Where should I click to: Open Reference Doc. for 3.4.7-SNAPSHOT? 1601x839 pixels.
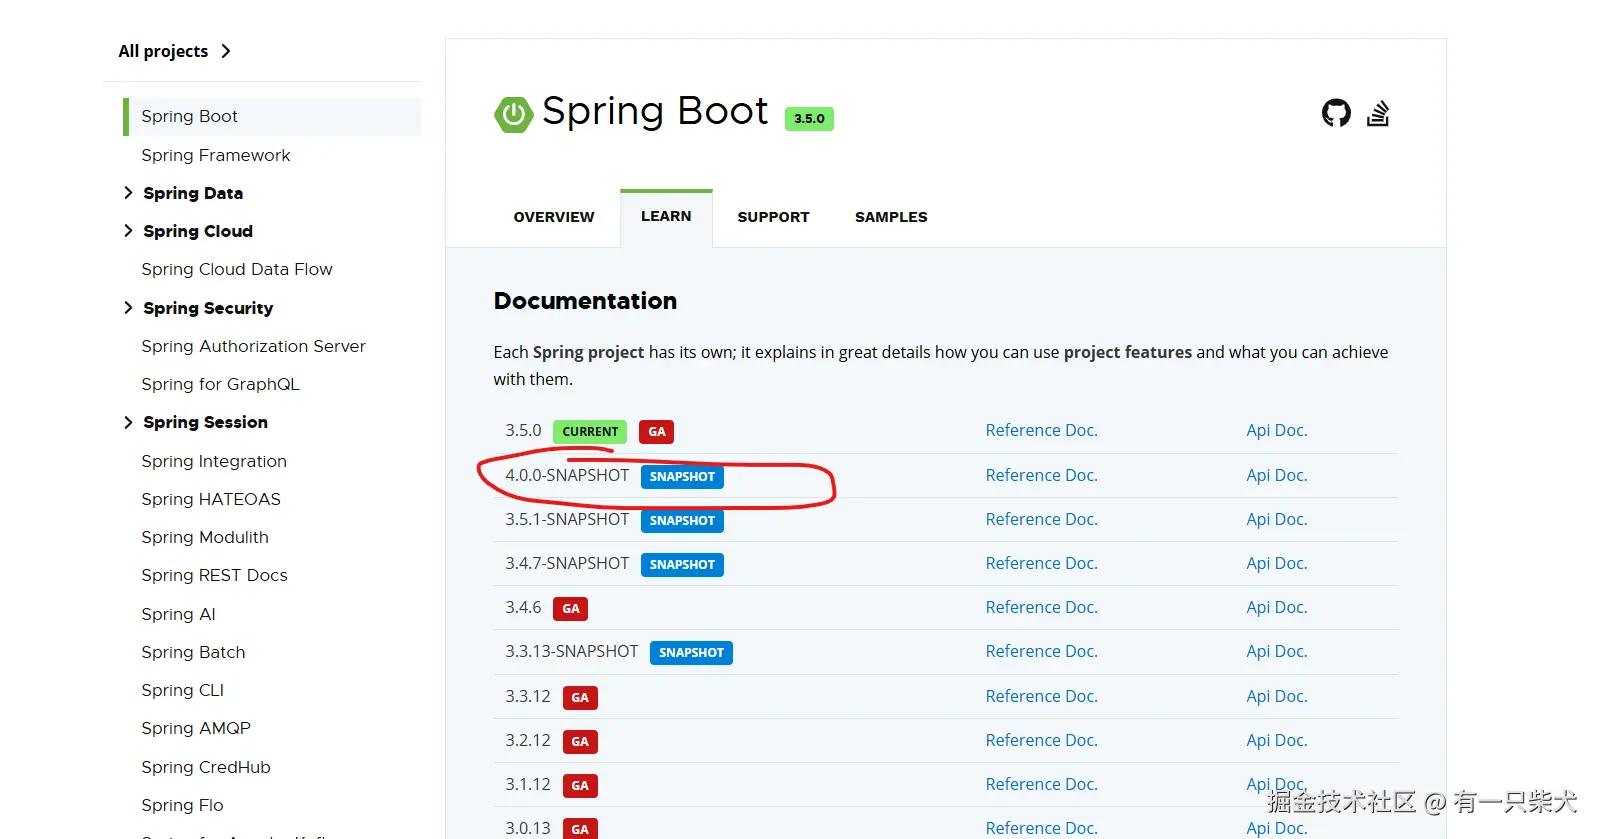coord(1041,563)
